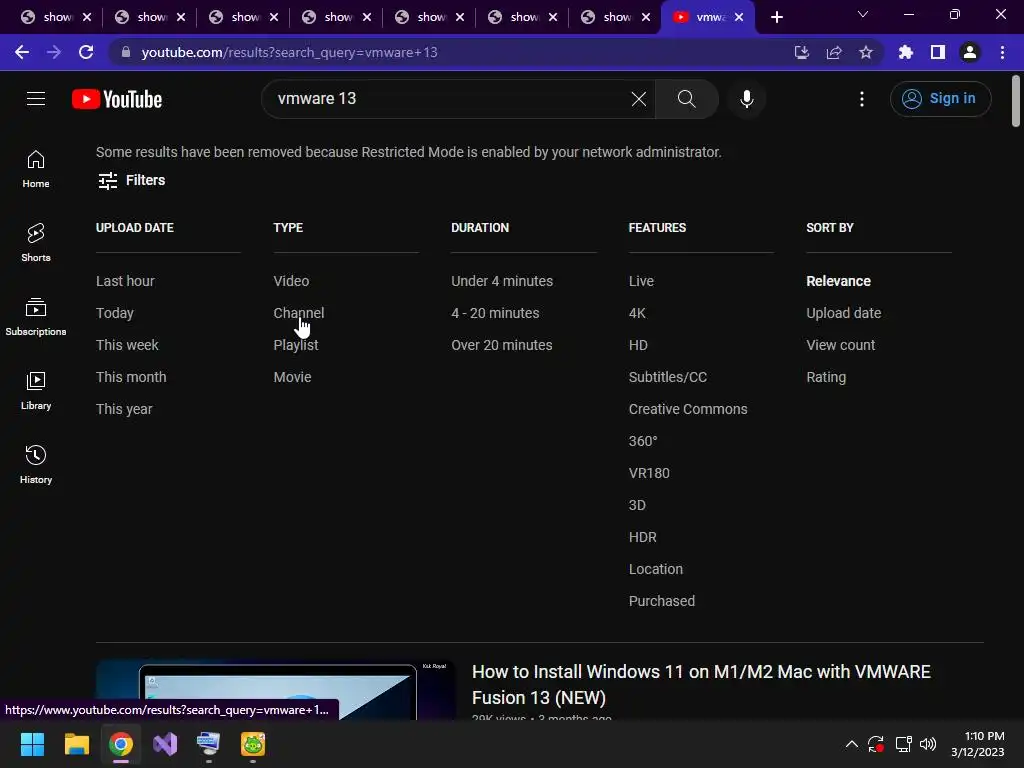Bookmark this page with the star icon
Screen dimensions: 1024x768
tap(865, 52)
